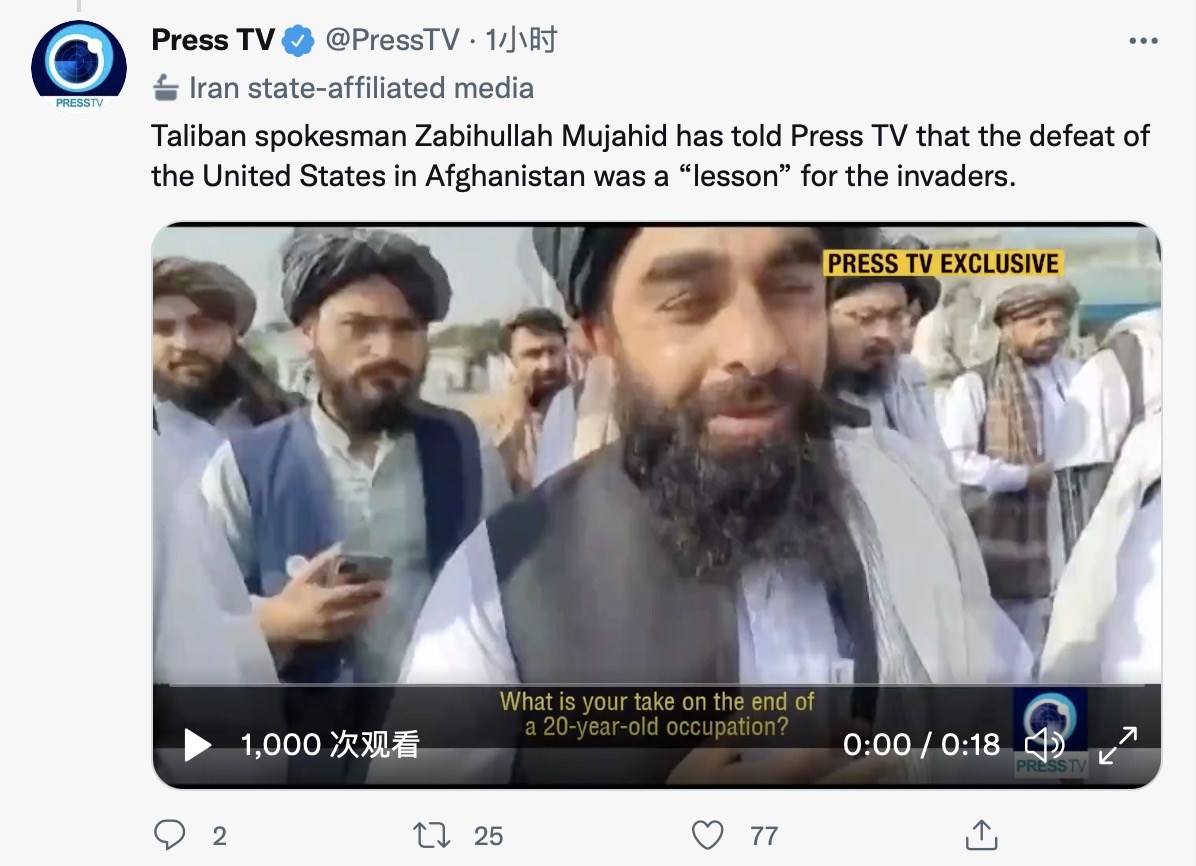Click the Press TV display name

213,40
